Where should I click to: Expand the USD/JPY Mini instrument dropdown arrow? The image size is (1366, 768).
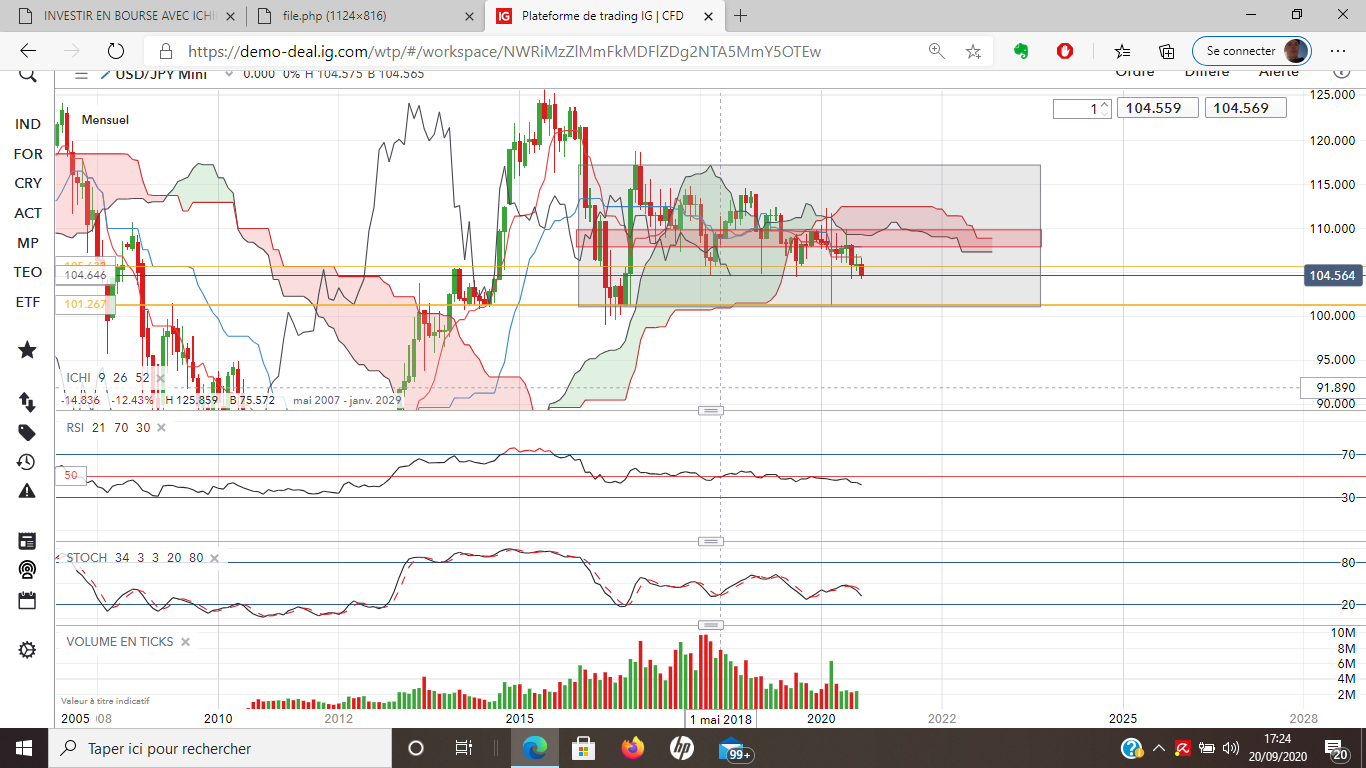click(105, 74)
